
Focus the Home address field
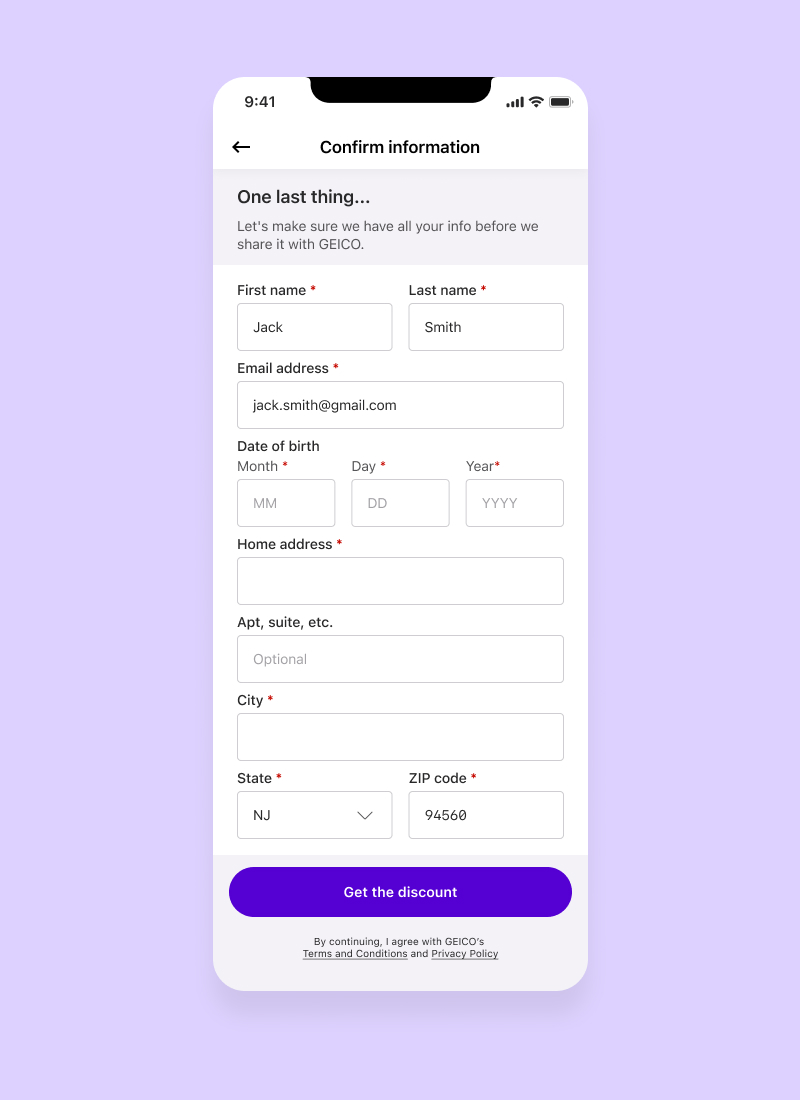400,581
